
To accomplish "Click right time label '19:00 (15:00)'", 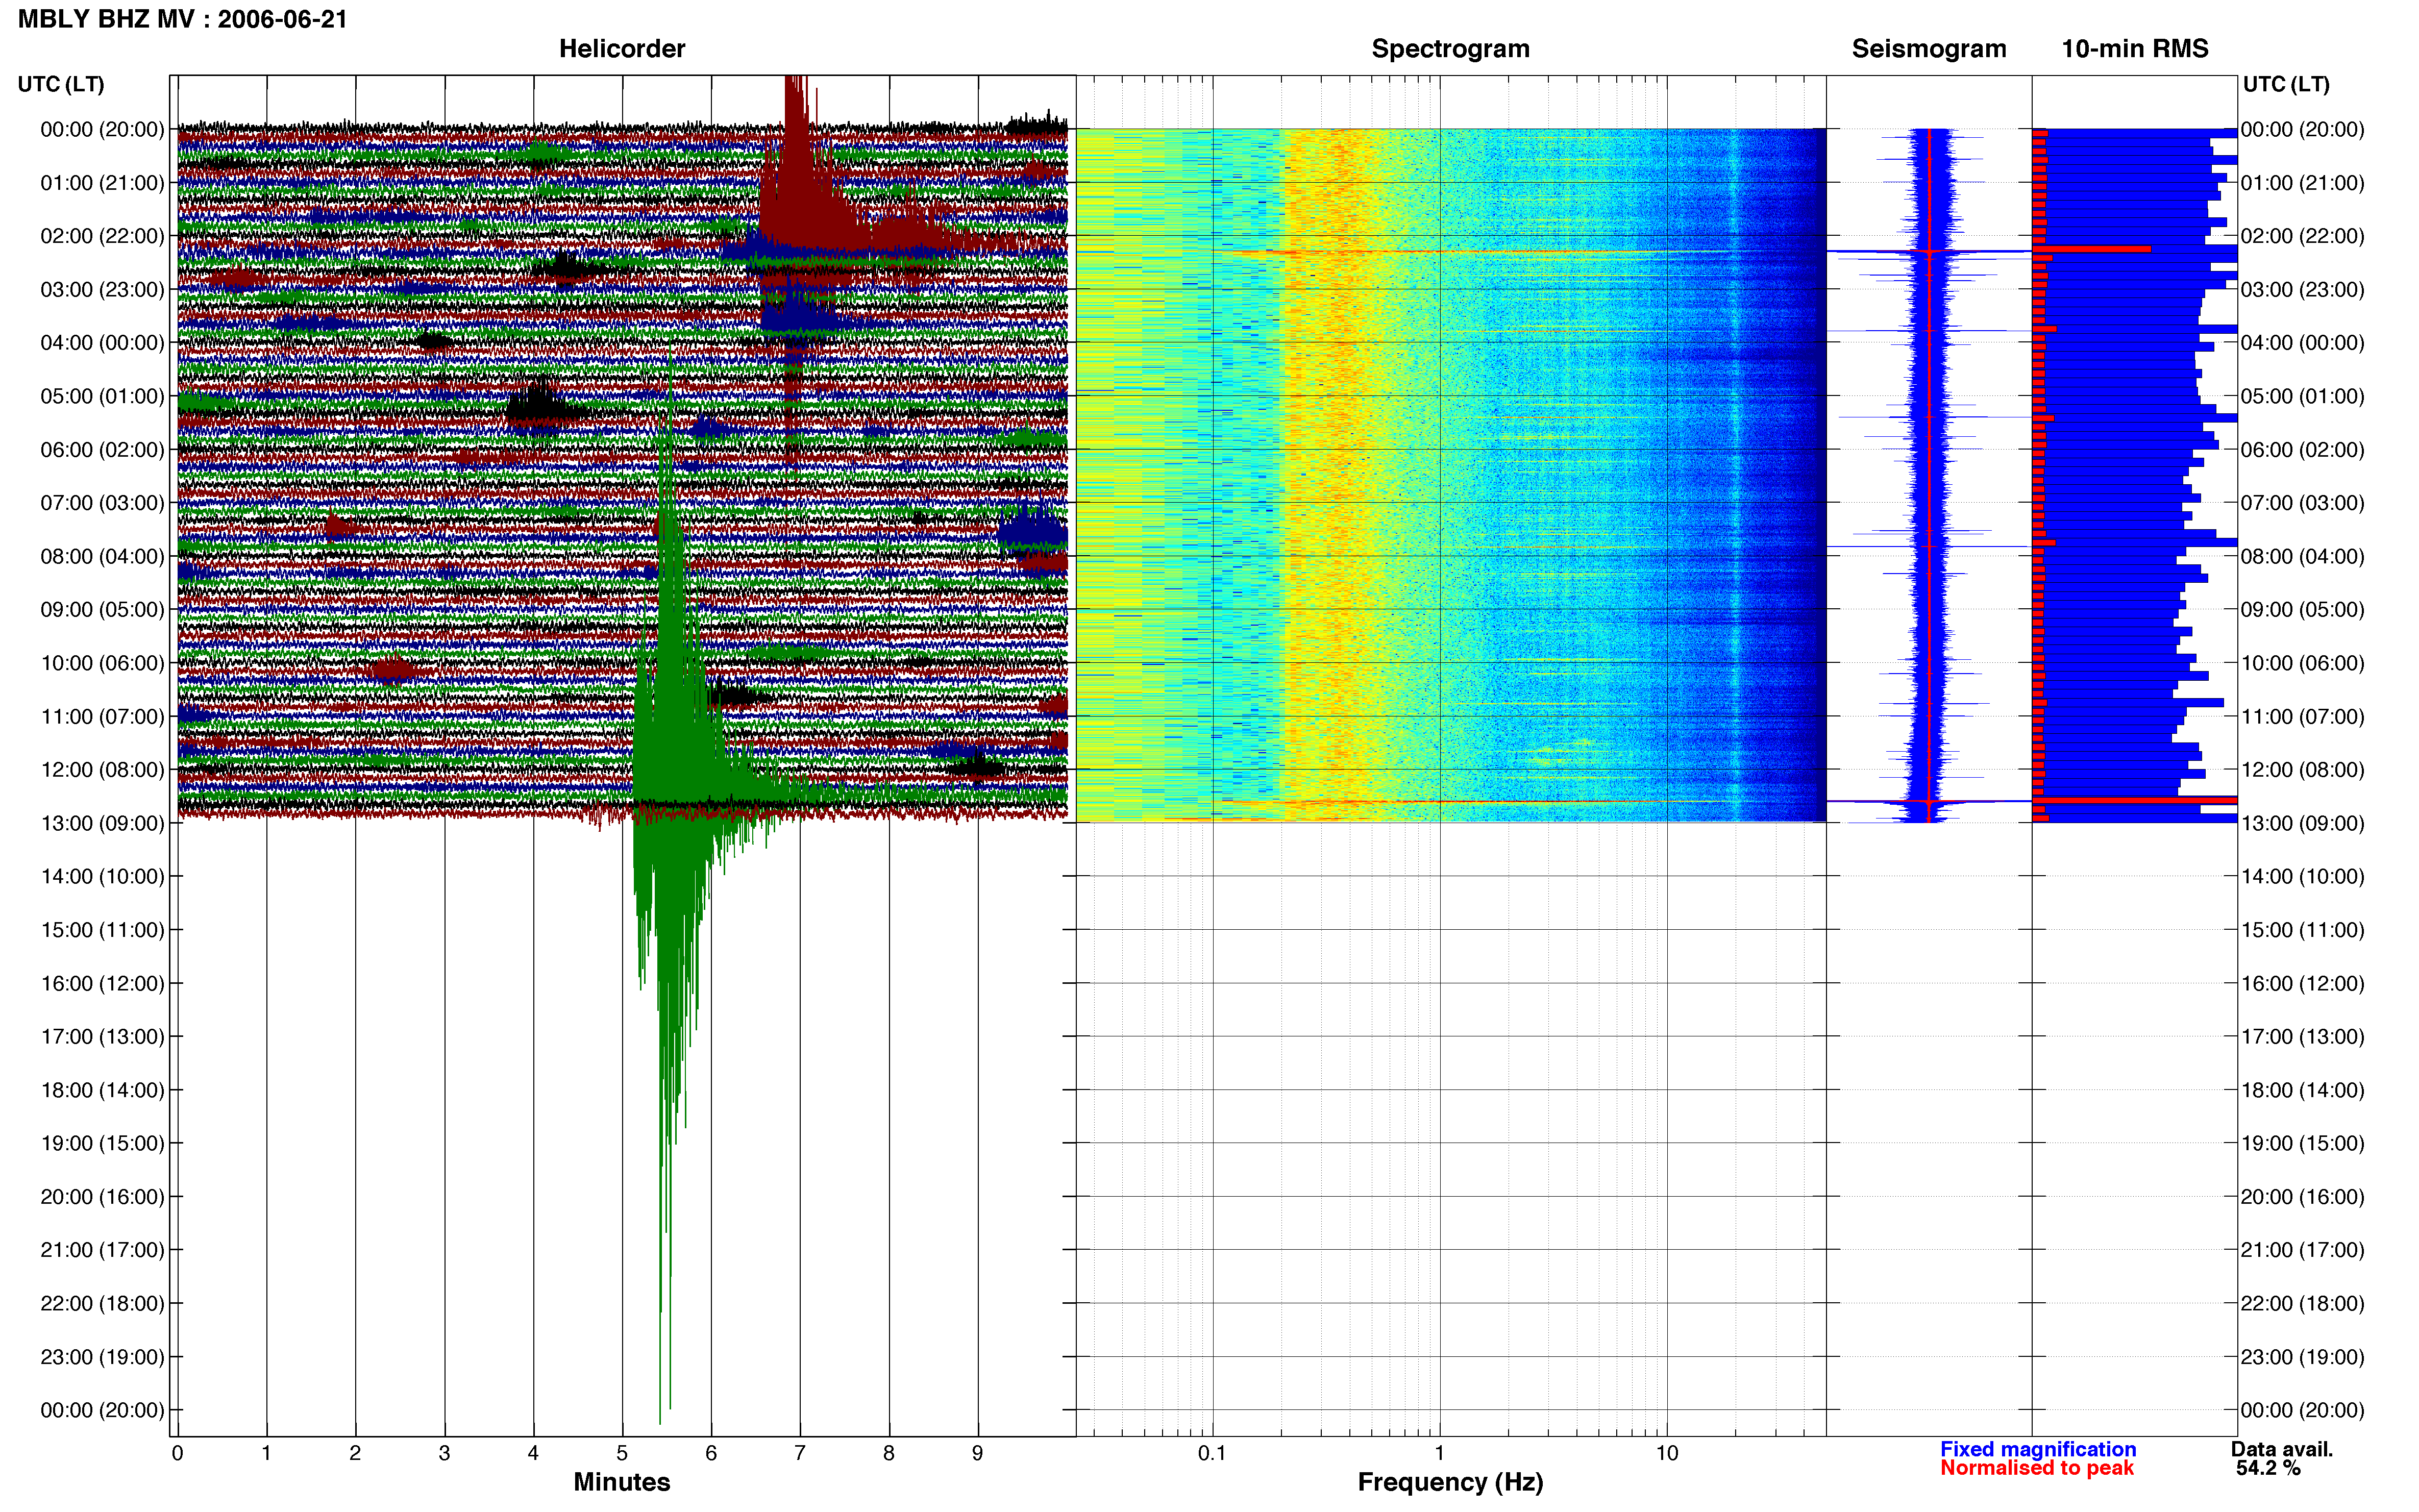I will point(2303,1143).
